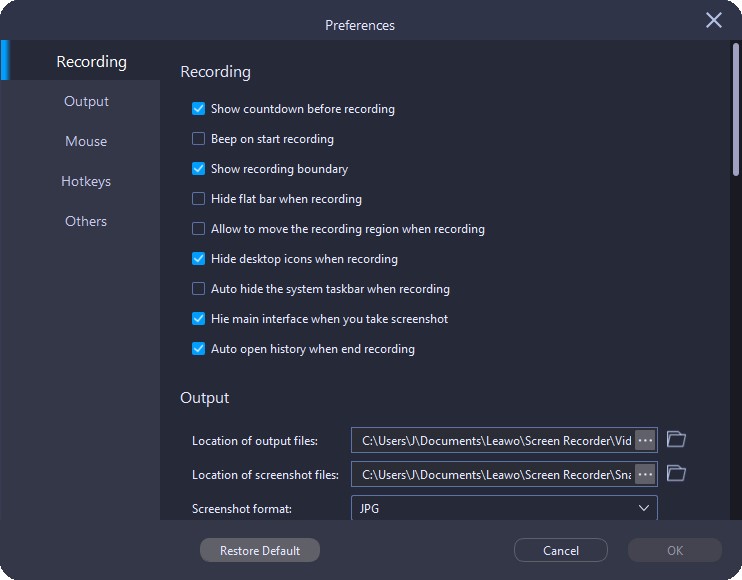Image resolution: width=742 pixels, height=580 pixels.
Task: Click ellipsis browse button for screenshot files
Action: (645, 474)
